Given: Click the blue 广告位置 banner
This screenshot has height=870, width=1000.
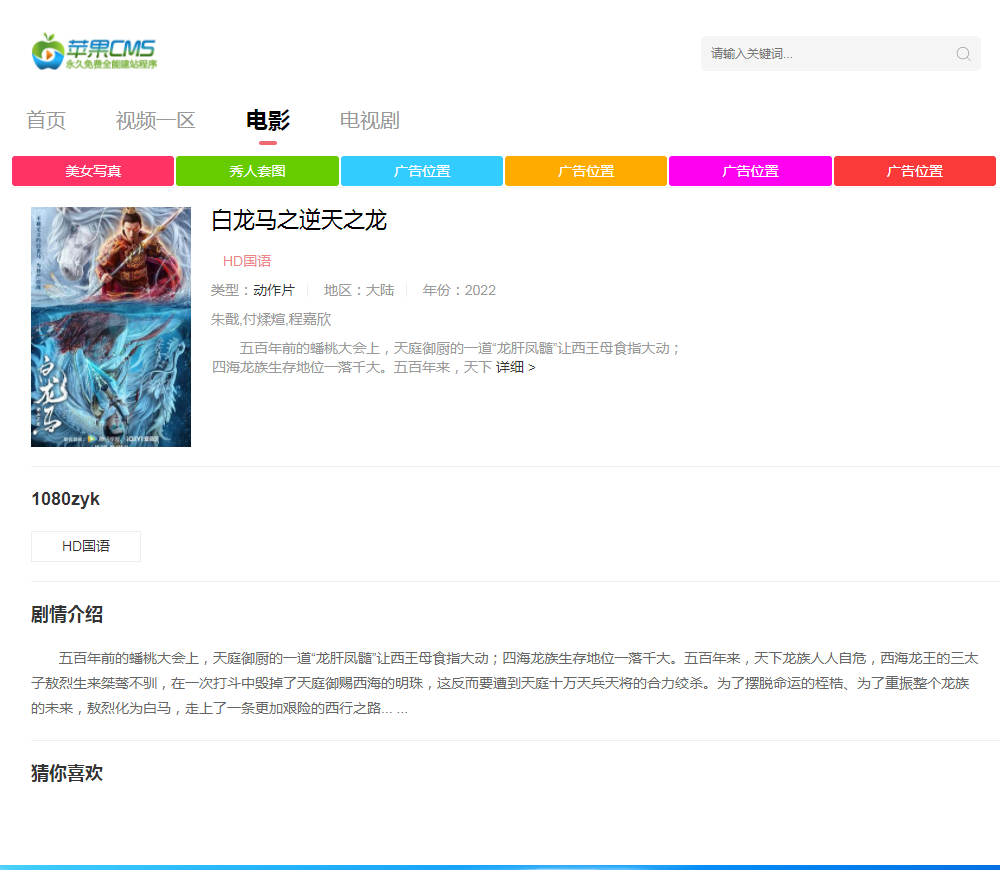Looking at the screenshot, I should pyautogui.click(x=422, y=171).
